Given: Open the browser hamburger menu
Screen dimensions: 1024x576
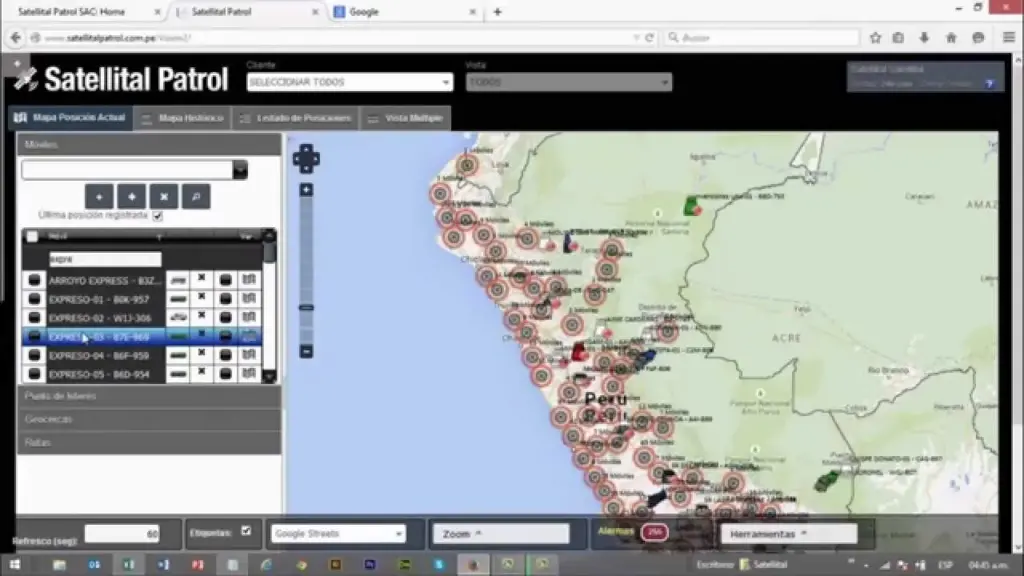Looking at the screenshot, I should (1008, 38).
